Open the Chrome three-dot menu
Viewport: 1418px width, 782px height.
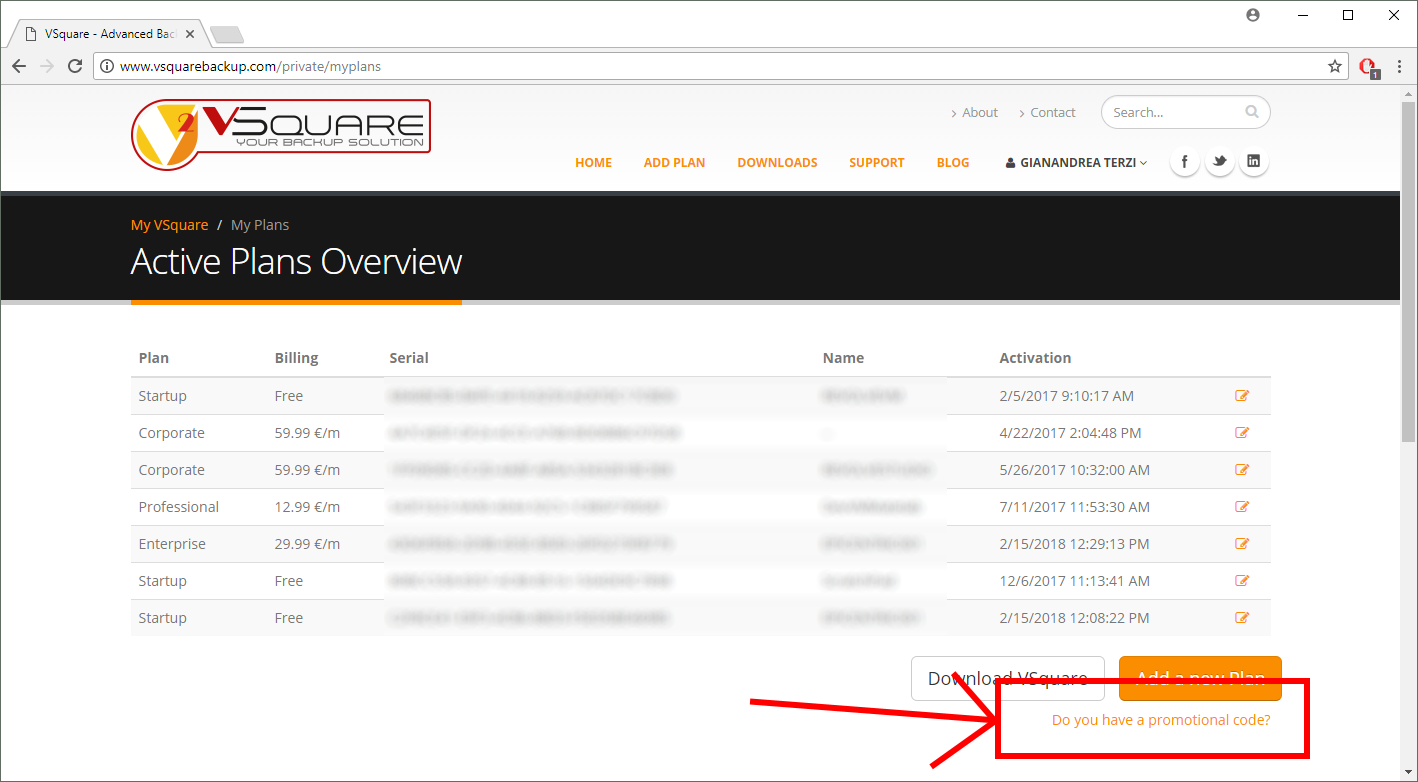[1400, 66]
